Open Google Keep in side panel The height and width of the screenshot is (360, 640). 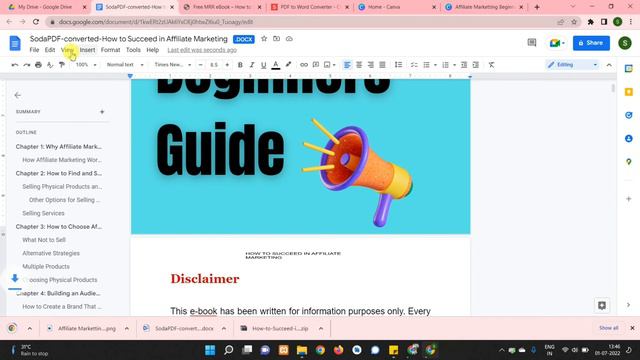click(629, 92)
